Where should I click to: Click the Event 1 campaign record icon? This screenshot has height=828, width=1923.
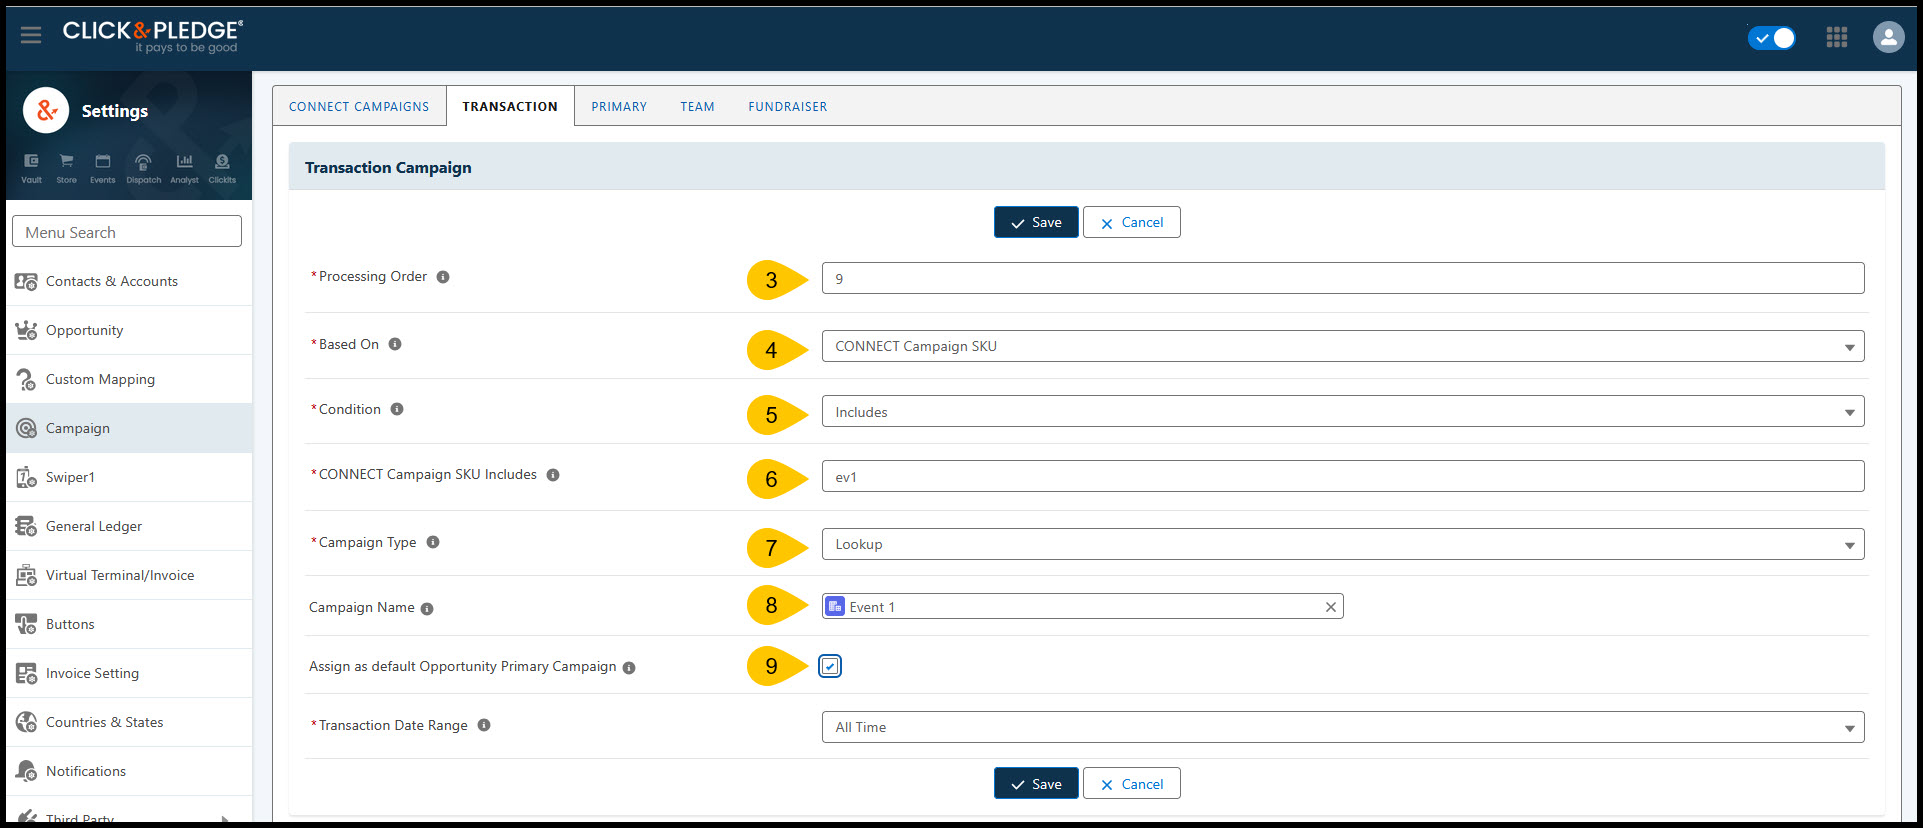coord(835,606)
